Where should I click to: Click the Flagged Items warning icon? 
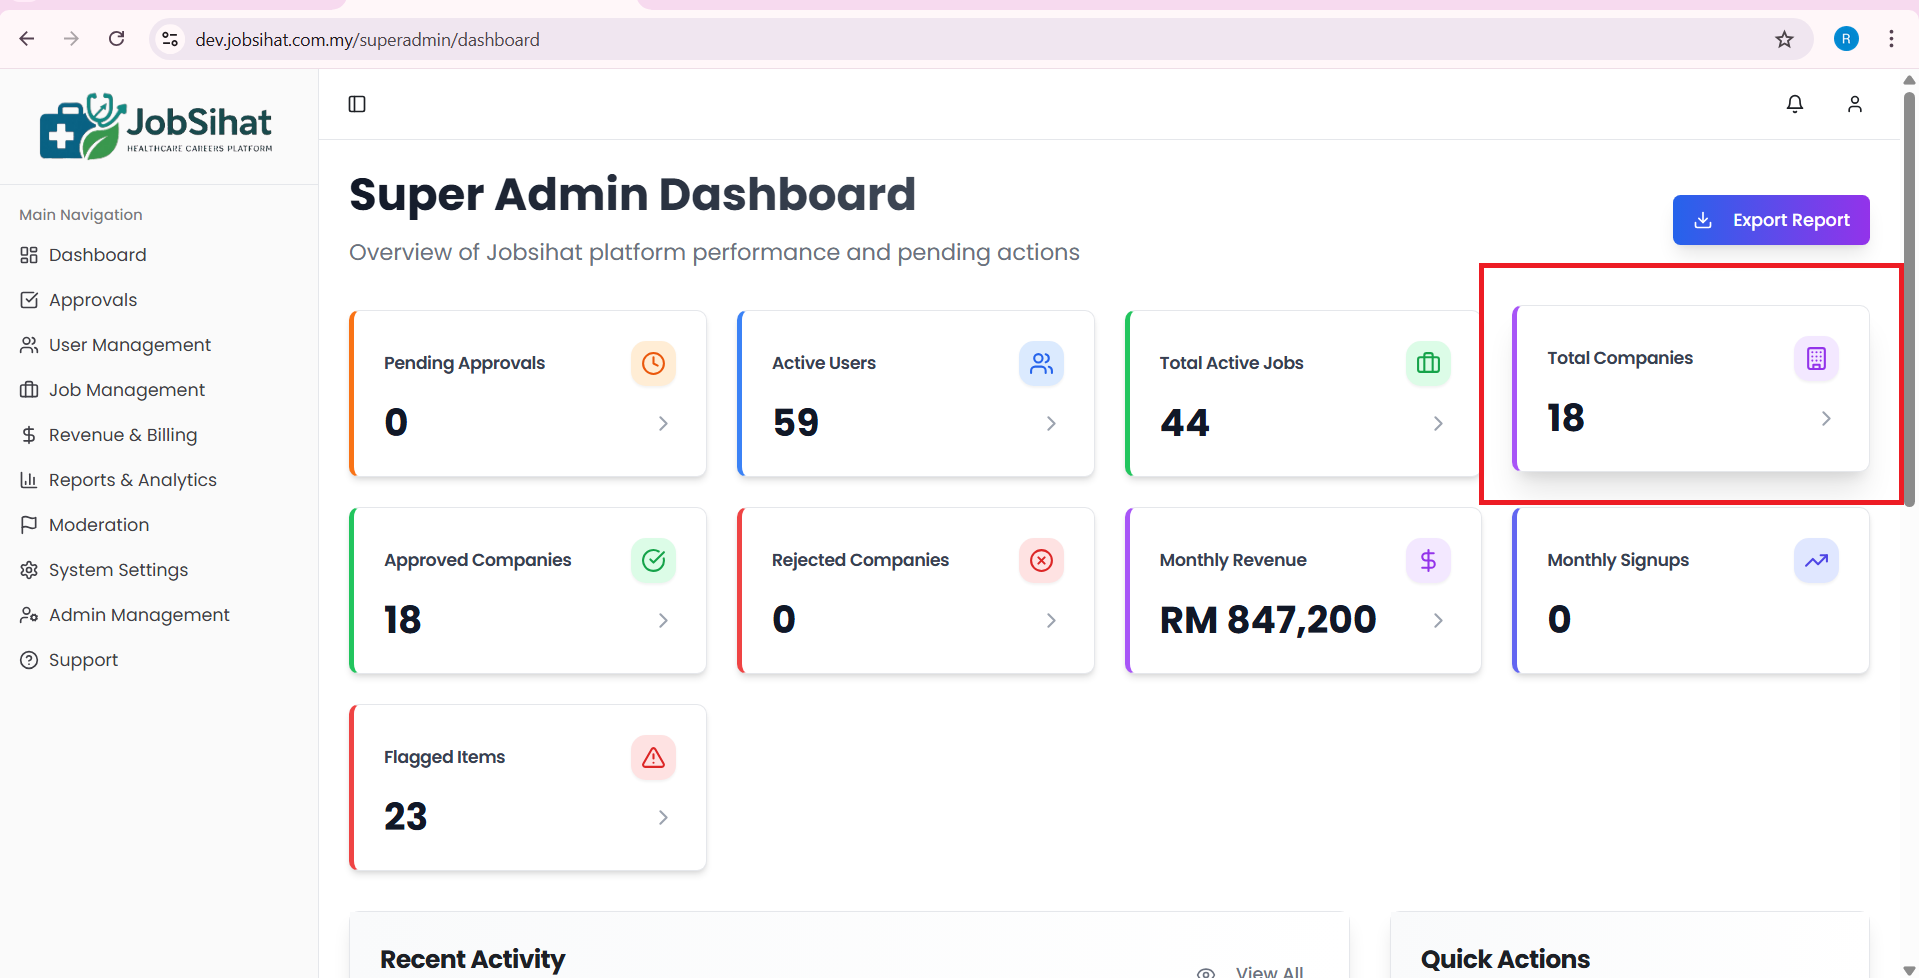pyautogui.click(x=653, y=757)
